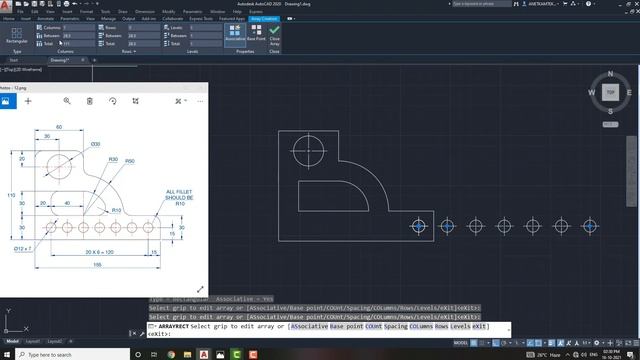Click the Photos app expand fullscreen arrow
Image resolution: width=640 pixels, height=360 pixels.
point(200,289)
